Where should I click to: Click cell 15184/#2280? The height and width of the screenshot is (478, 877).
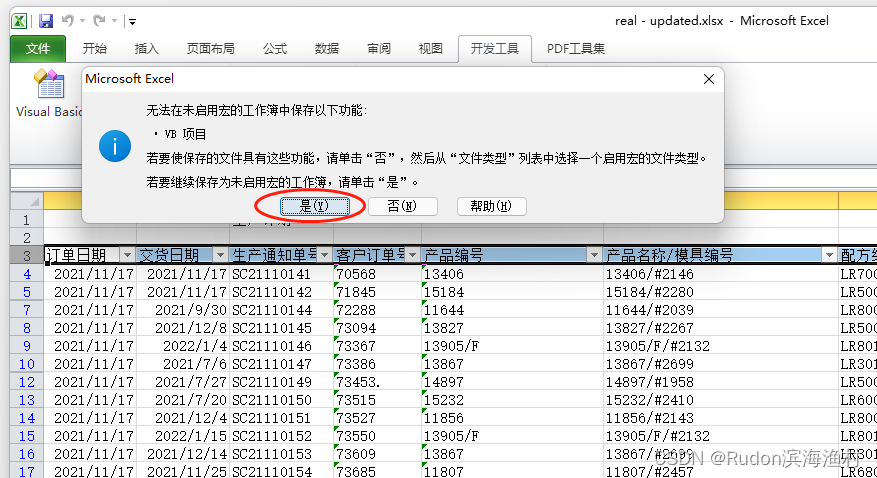721,292
